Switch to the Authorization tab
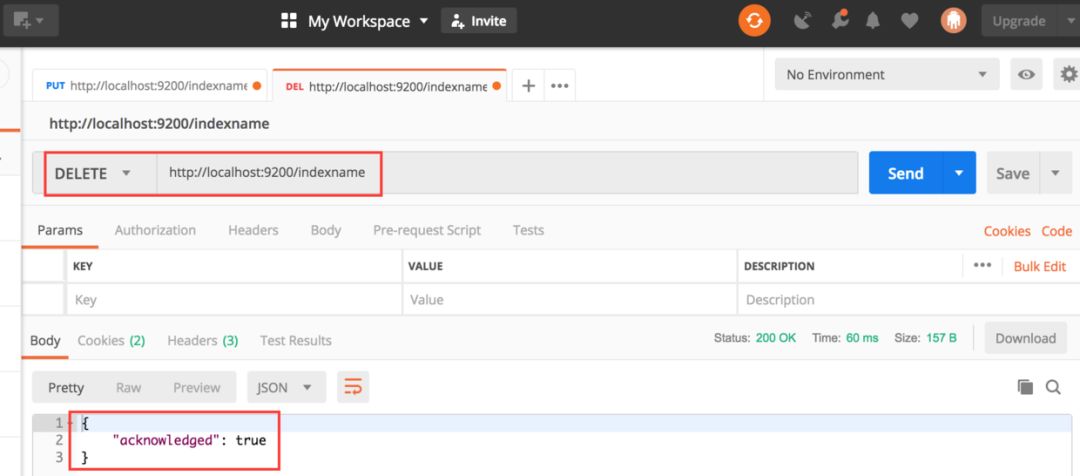 coord(155,230)
